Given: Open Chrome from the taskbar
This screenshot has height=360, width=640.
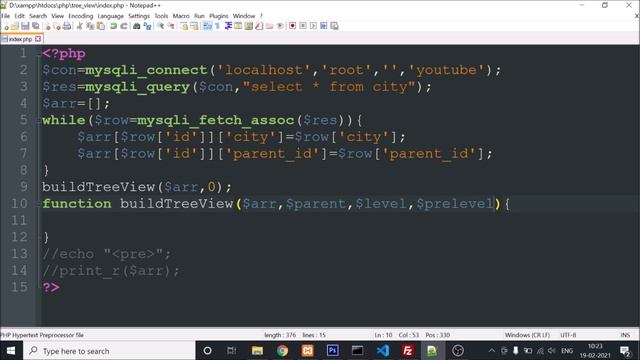Looking at the screenshot, I should coord(282,351).
